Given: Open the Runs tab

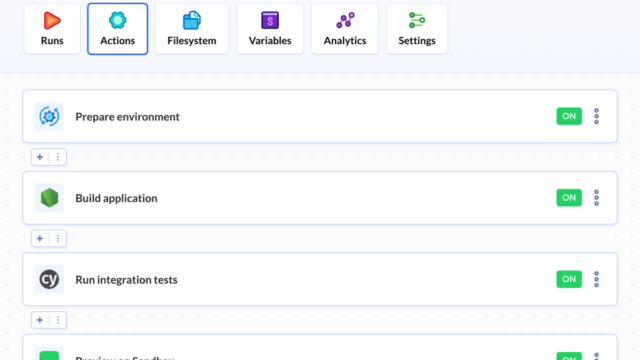Looking at the screenshot, I should coord(52,29).
